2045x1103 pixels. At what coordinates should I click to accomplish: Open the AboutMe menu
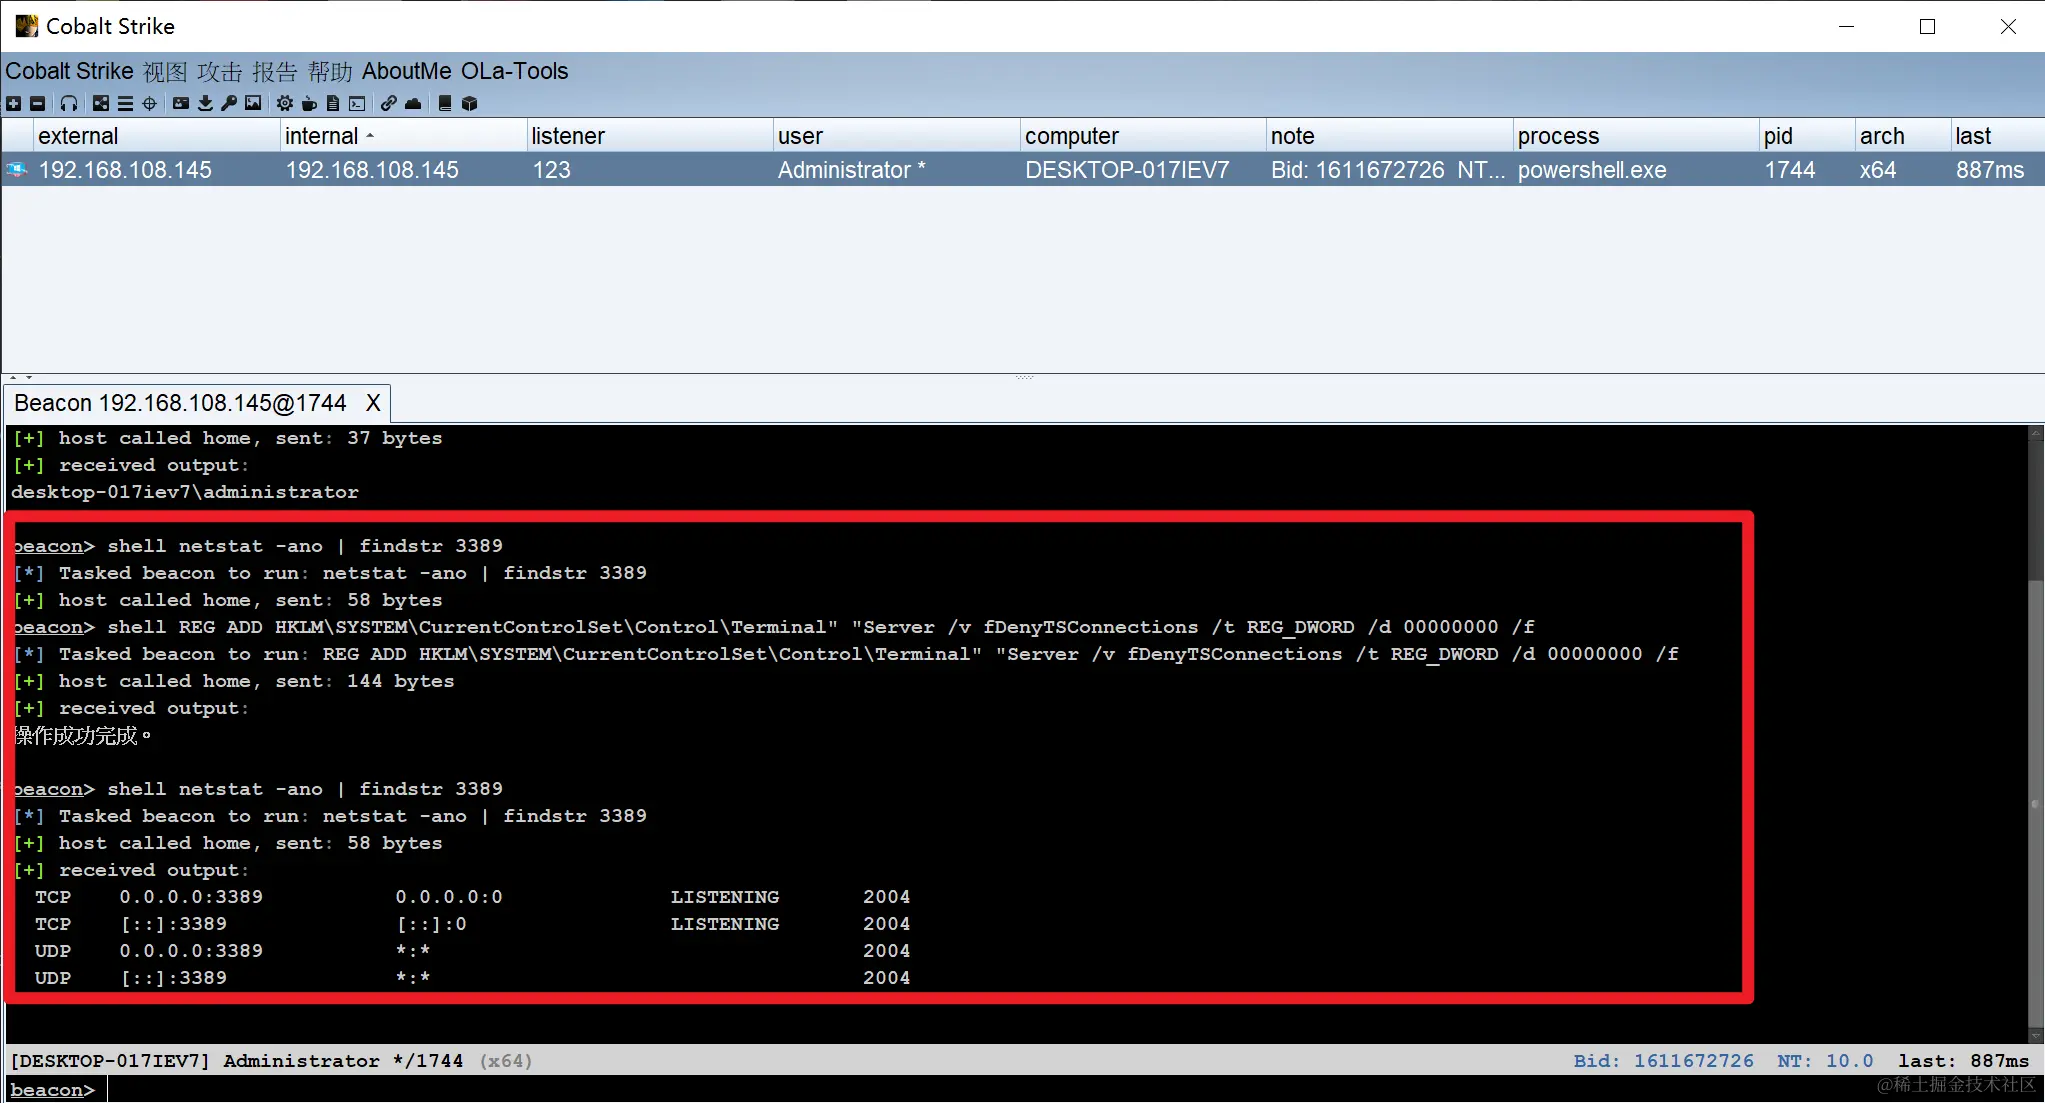[406, 72]
